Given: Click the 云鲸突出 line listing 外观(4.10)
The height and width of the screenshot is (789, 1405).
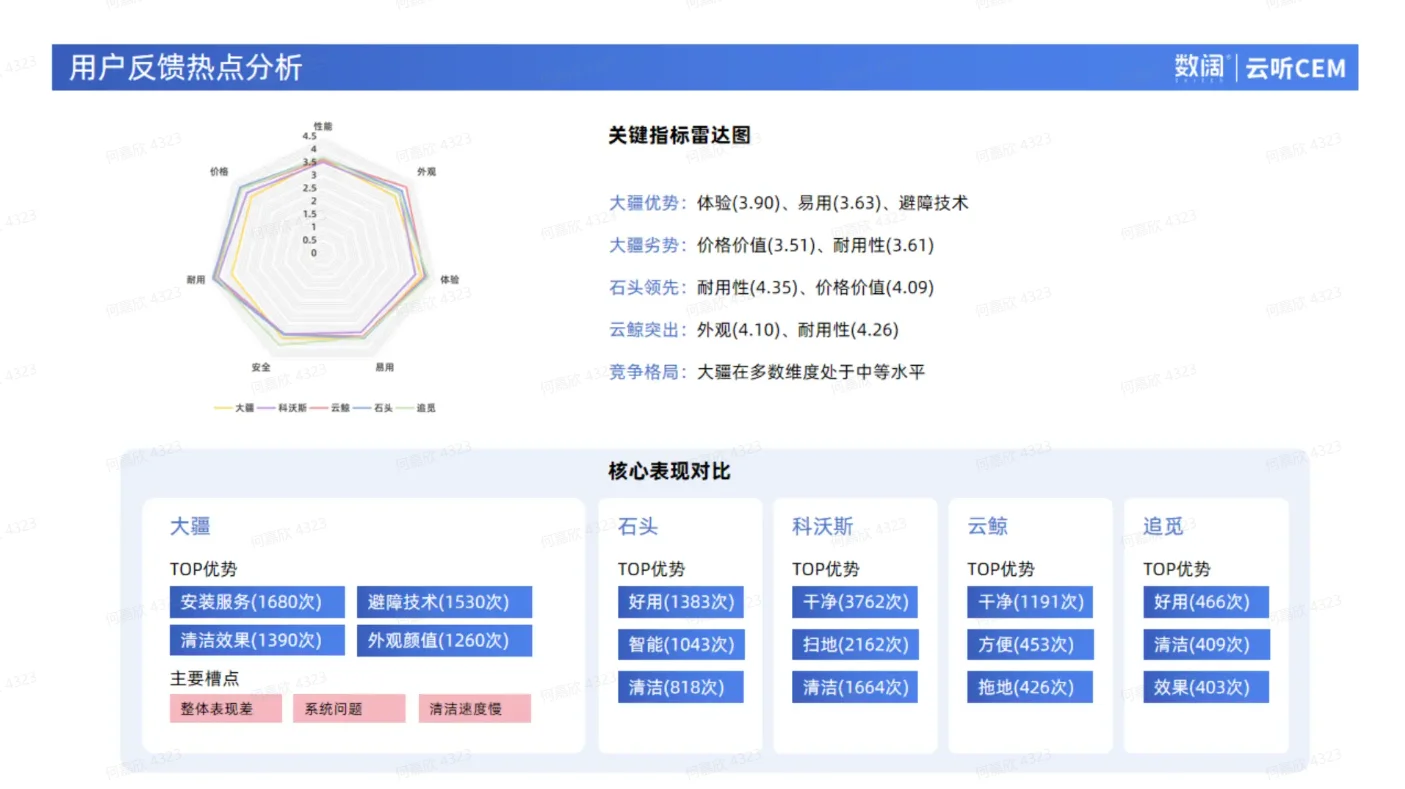Looking at the screenshot, I should click(754, 330).
